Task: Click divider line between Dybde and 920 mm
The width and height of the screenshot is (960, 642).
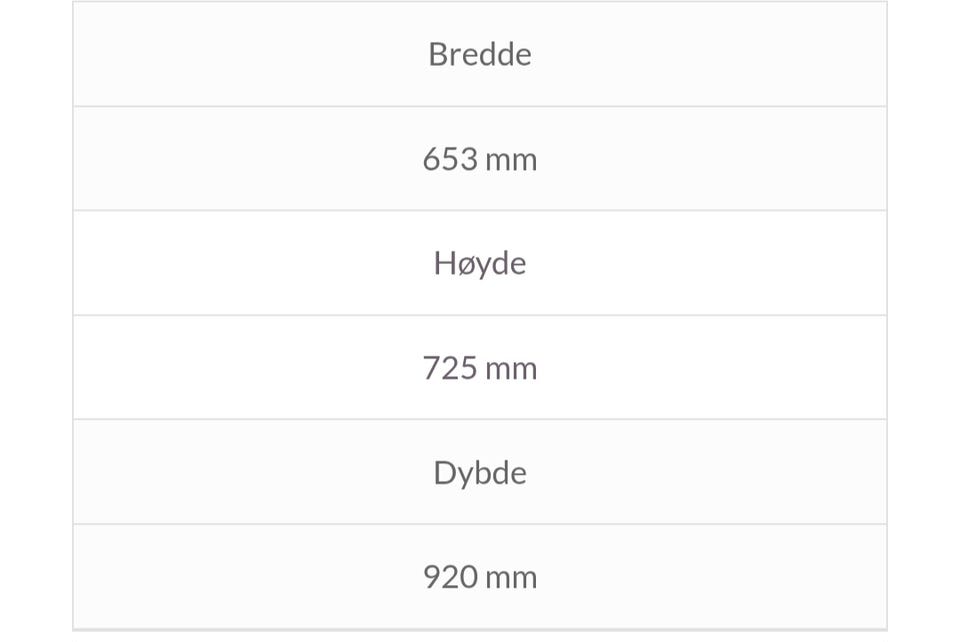Action: point(479,524)
